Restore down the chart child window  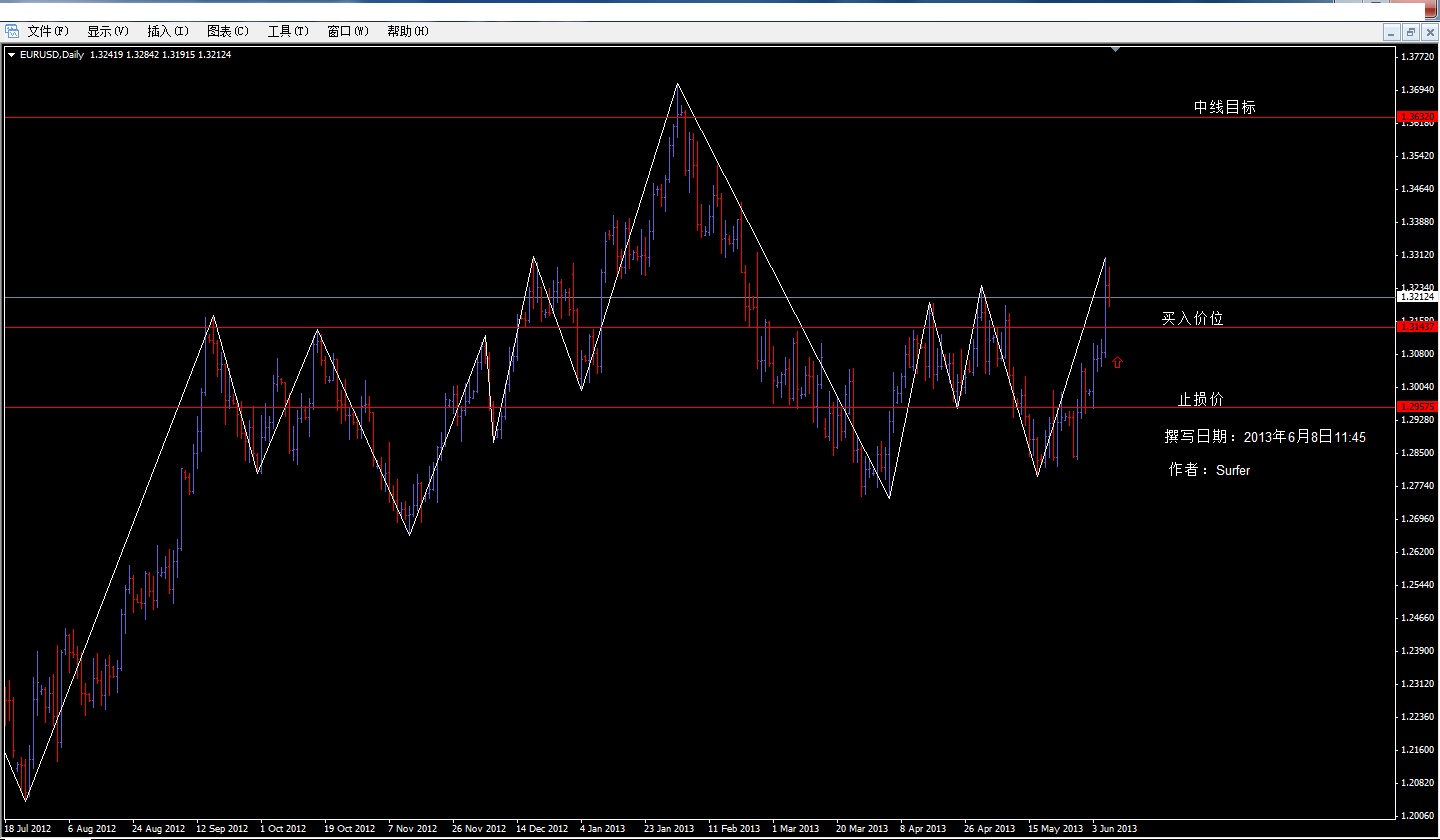1410,32
